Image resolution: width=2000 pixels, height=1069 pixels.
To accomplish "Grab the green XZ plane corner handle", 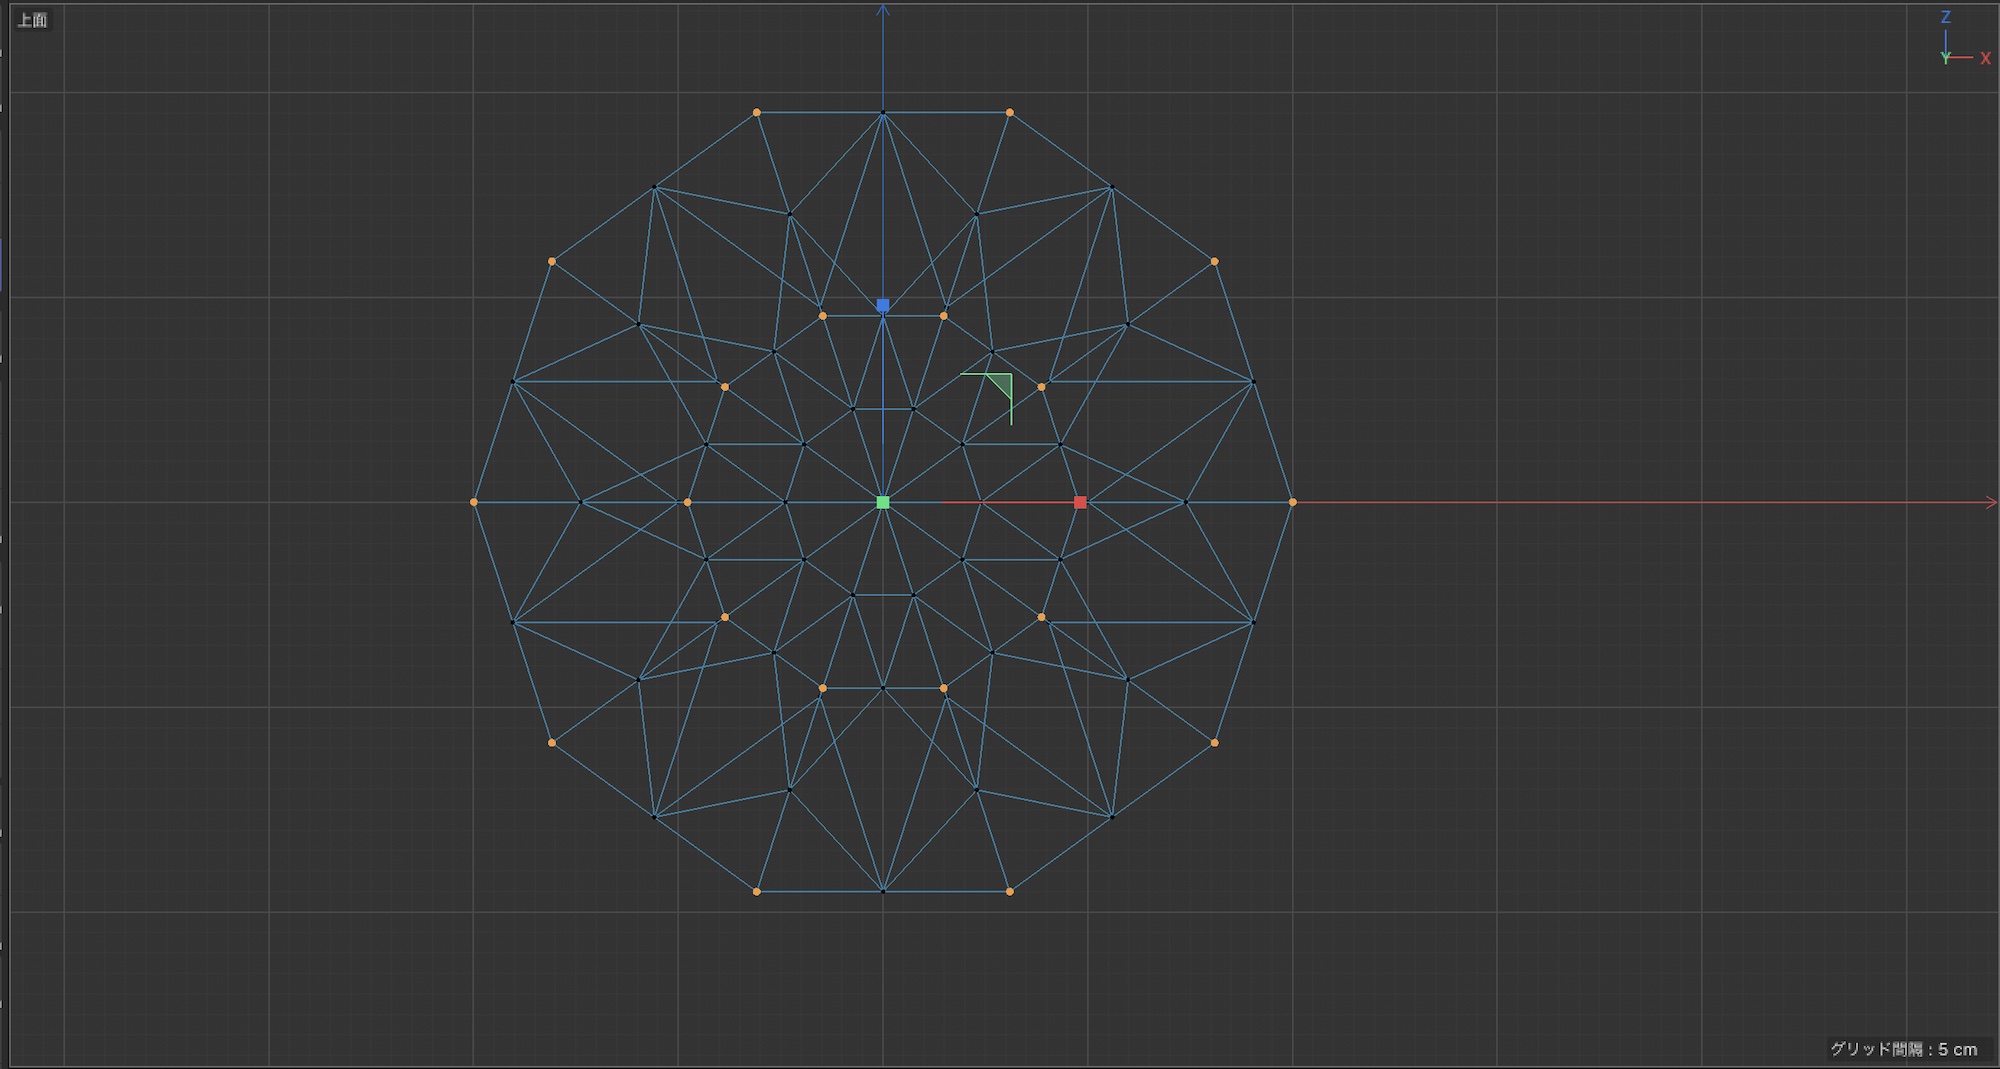I will (1001, 385).
